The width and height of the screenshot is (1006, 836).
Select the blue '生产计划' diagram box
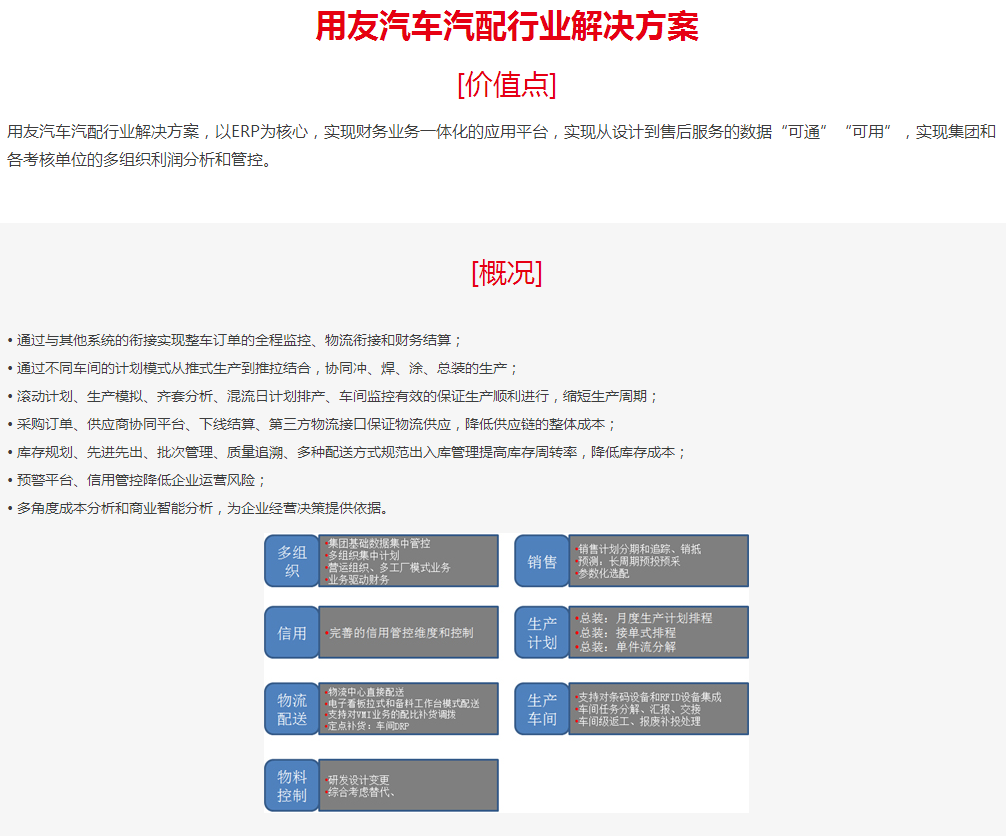(x=542, y=633)
